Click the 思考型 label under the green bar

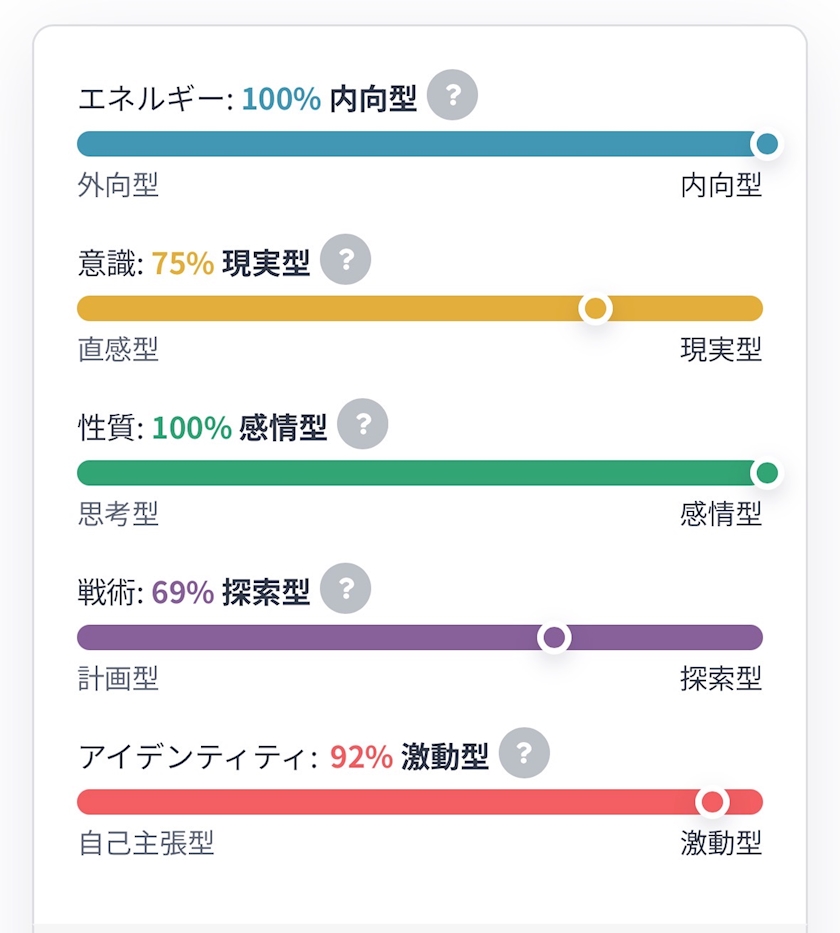point(118,514)
